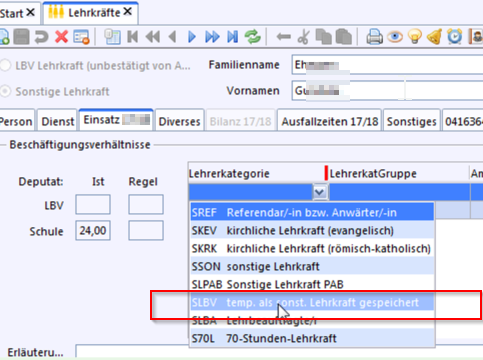Viewport: 483px width, 360px height.
Task: Click the LBV Ist deputat field
Action: (93, 205)
